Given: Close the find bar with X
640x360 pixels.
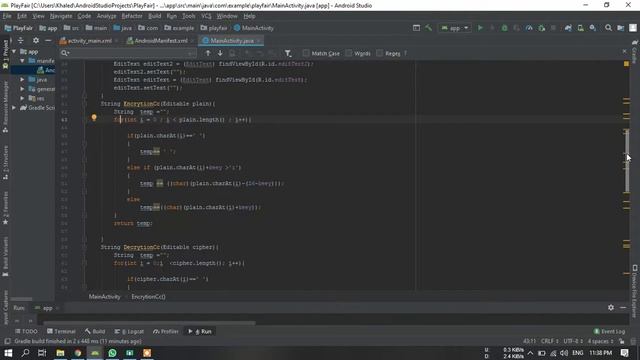Looking at the screenshot, I should 624,51.
